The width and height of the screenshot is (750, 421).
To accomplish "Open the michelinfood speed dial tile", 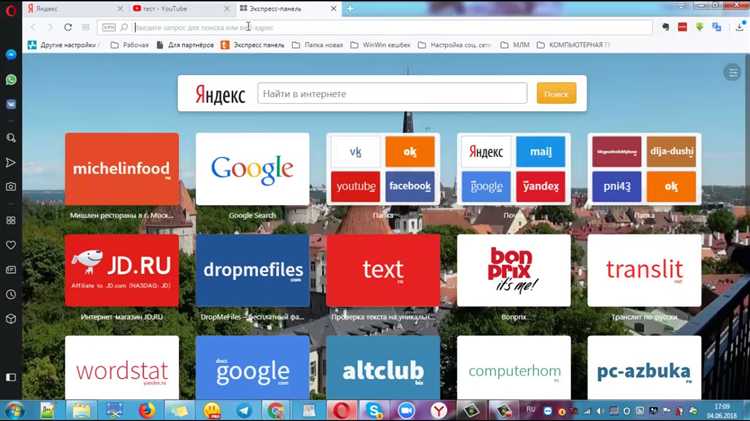I will click(122, 169).
